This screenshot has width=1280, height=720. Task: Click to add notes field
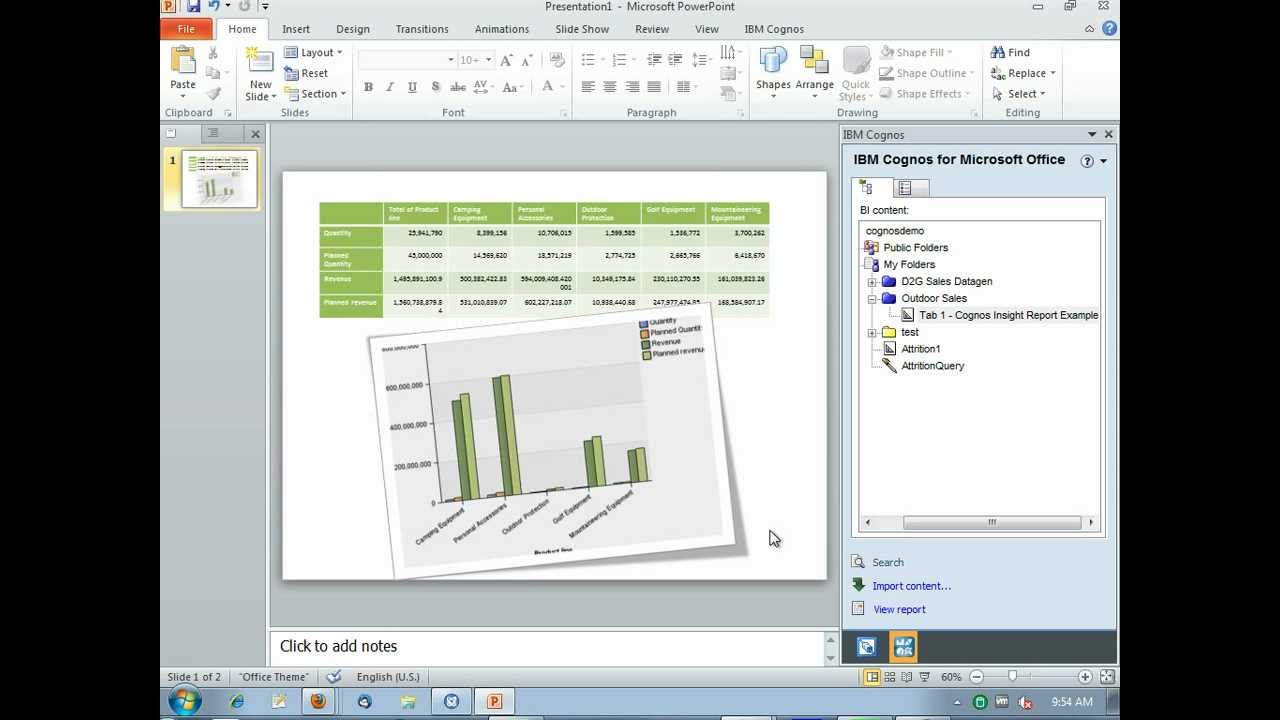coord(546,647)
